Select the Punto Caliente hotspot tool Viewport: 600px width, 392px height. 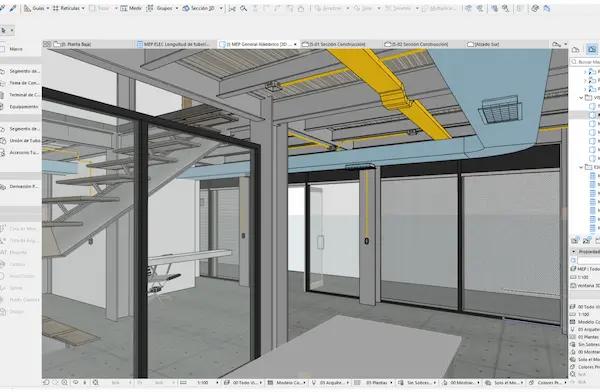pyautogui.click(x=20, y=300)
